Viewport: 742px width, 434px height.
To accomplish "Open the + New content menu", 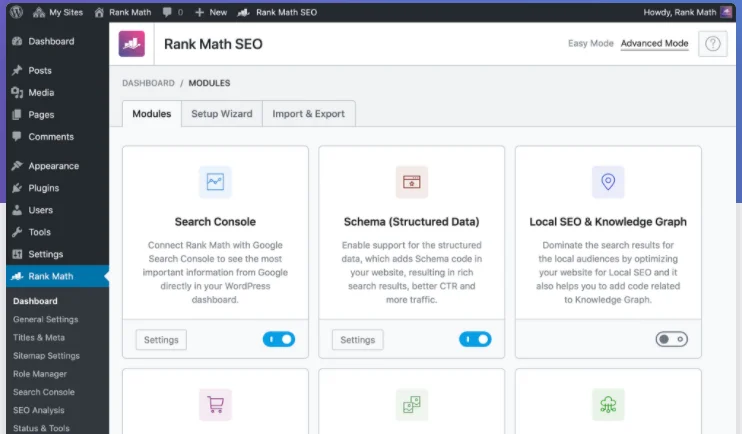I will click(x=211, y=12).
